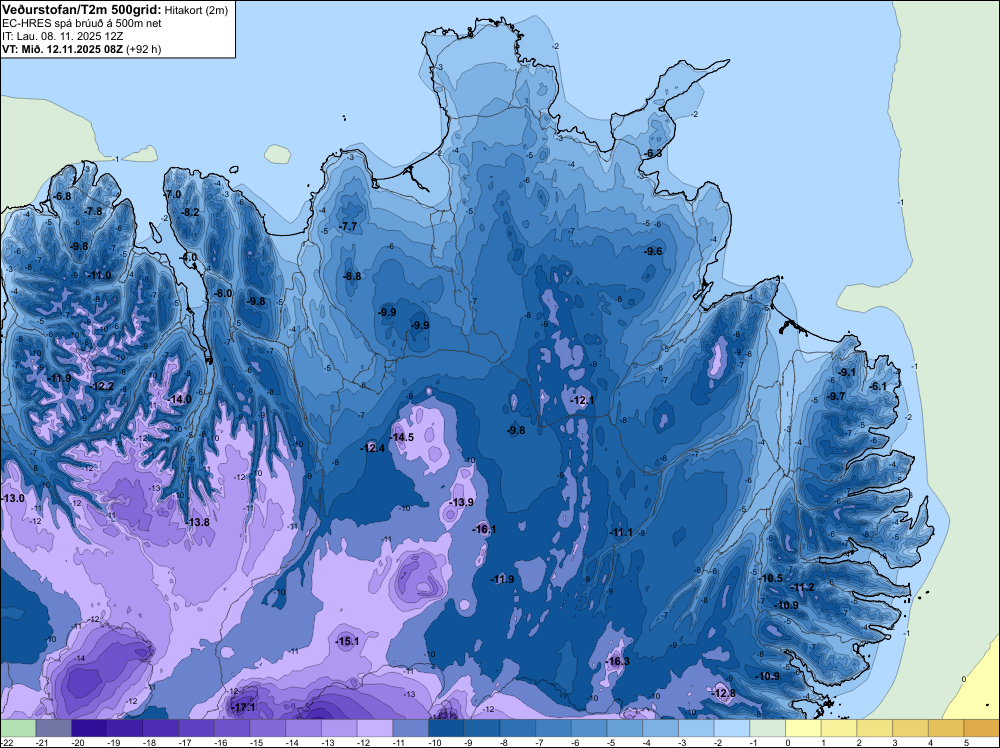
Task: Select the -12.4 temperature label
Action: pos(372,448)
